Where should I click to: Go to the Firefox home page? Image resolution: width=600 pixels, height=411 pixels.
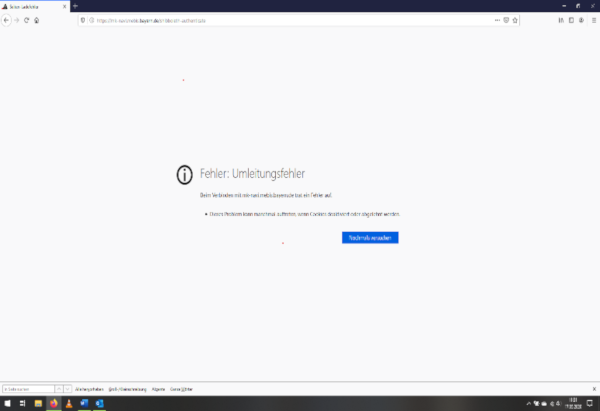click(37, 19)
